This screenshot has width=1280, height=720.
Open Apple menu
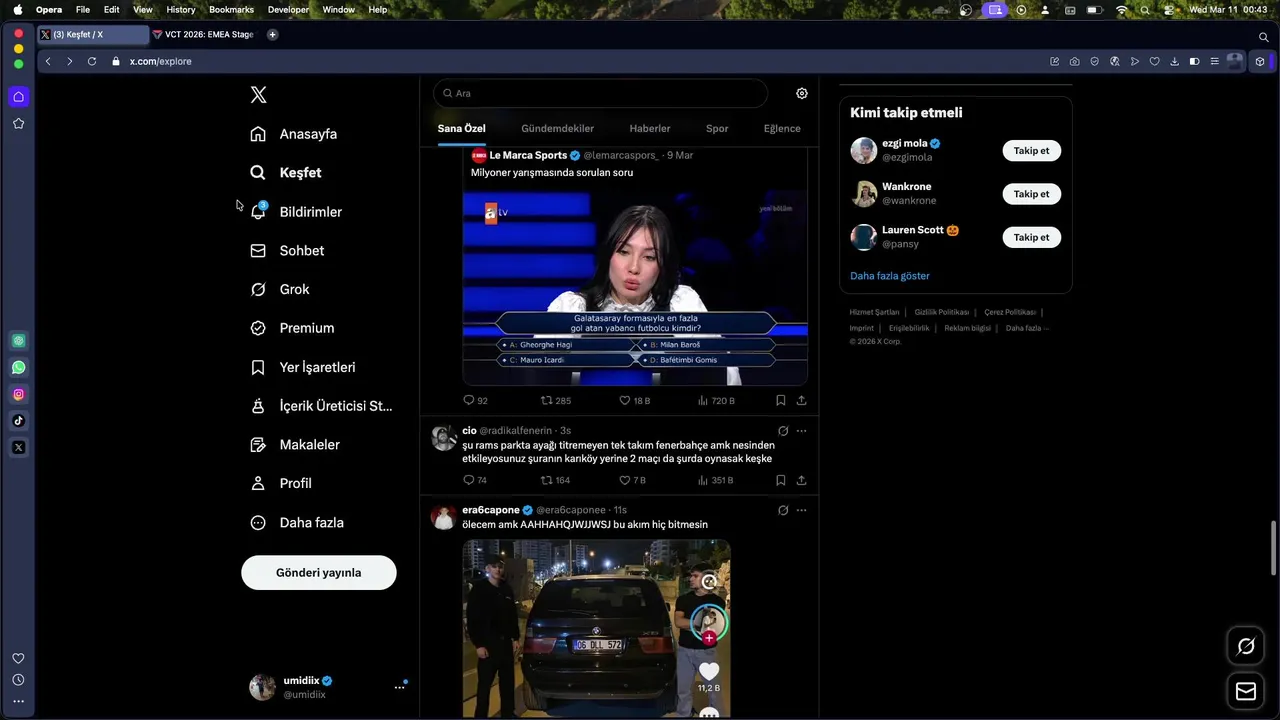[17, 9]
